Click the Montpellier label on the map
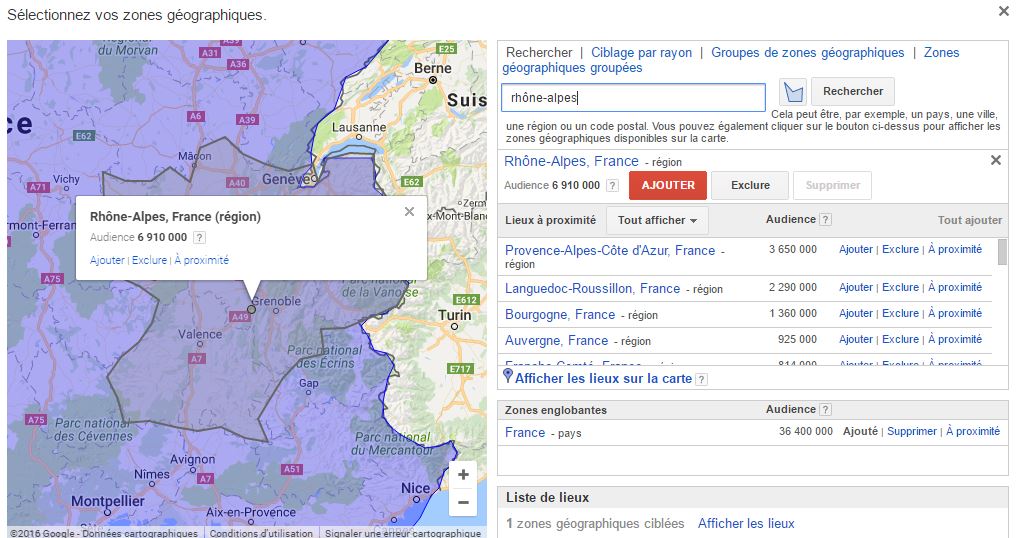The image size is (1031, 538). pyautogui.click(x=107, y=501)
